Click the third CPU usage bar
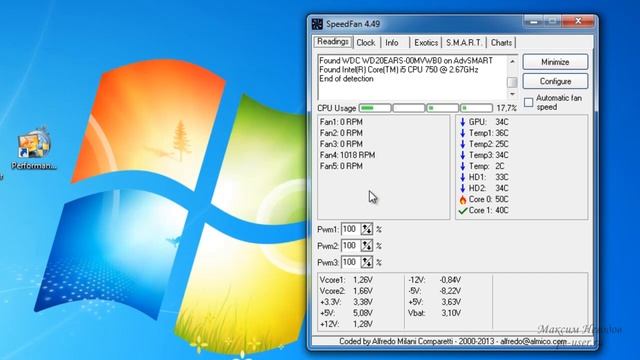This screenshot has width=640, height=360. 442,108
